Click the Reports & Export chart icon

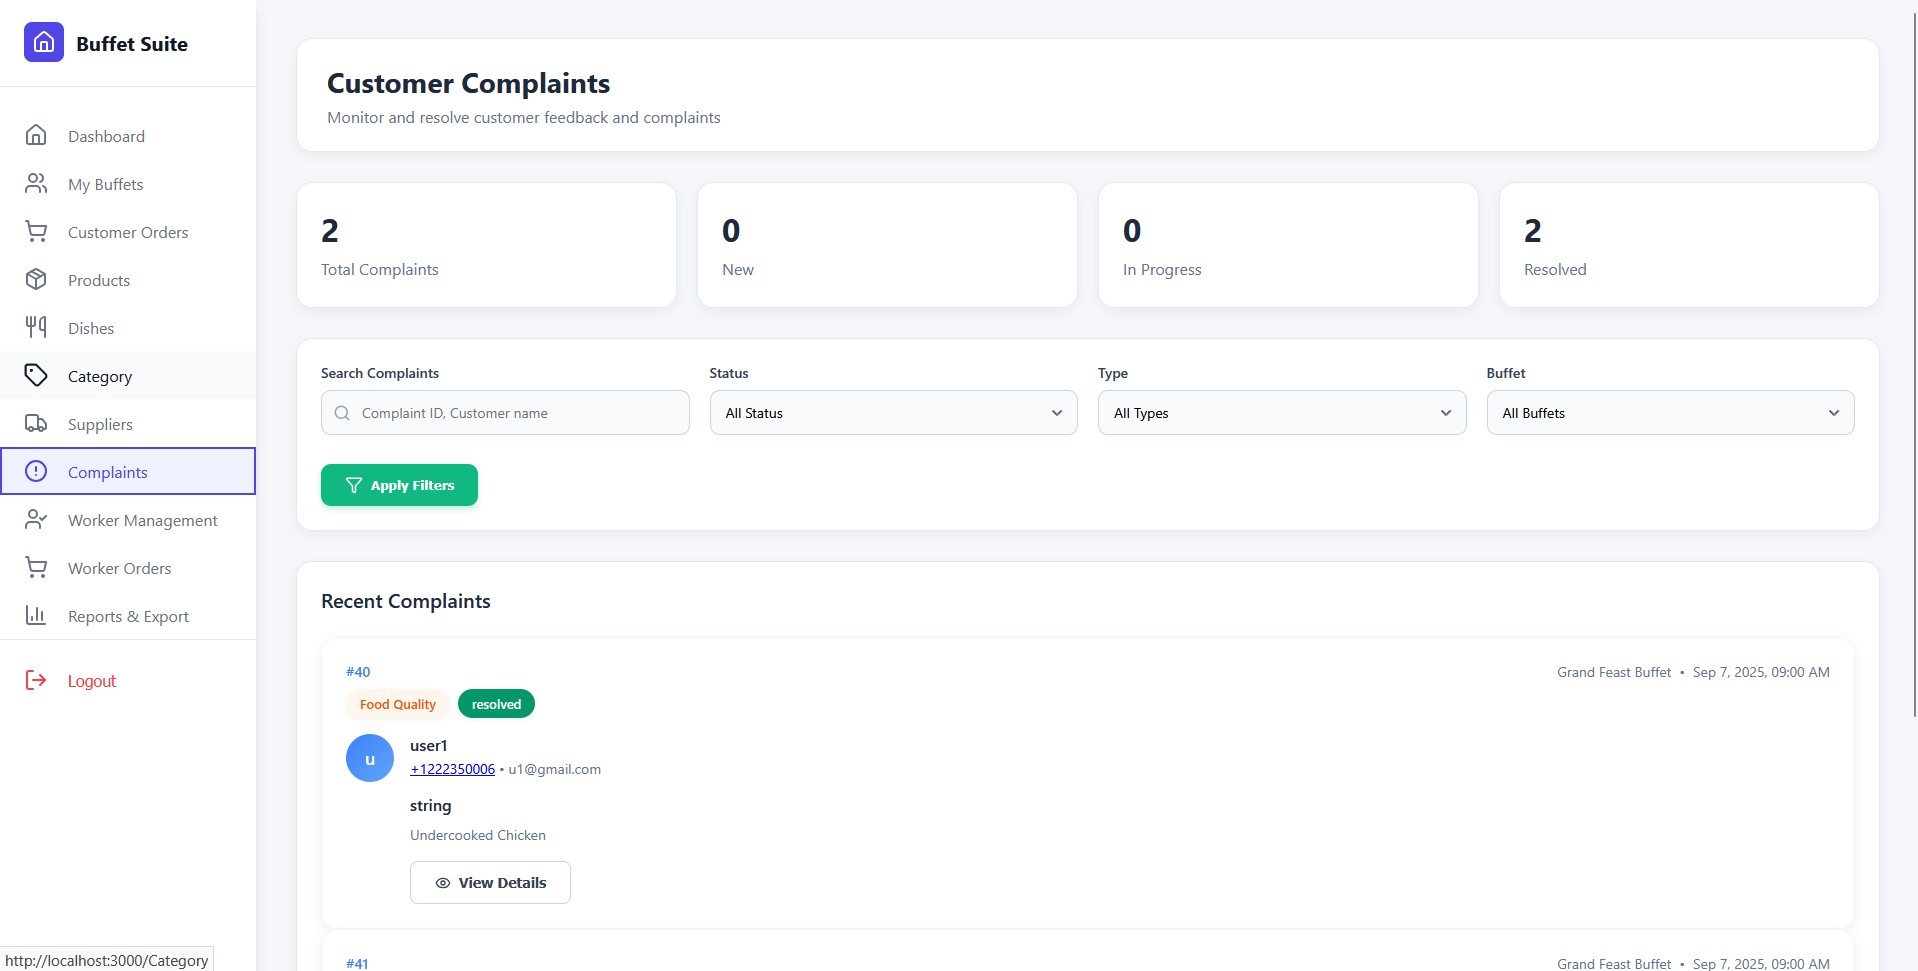click(x=36, y=616)
